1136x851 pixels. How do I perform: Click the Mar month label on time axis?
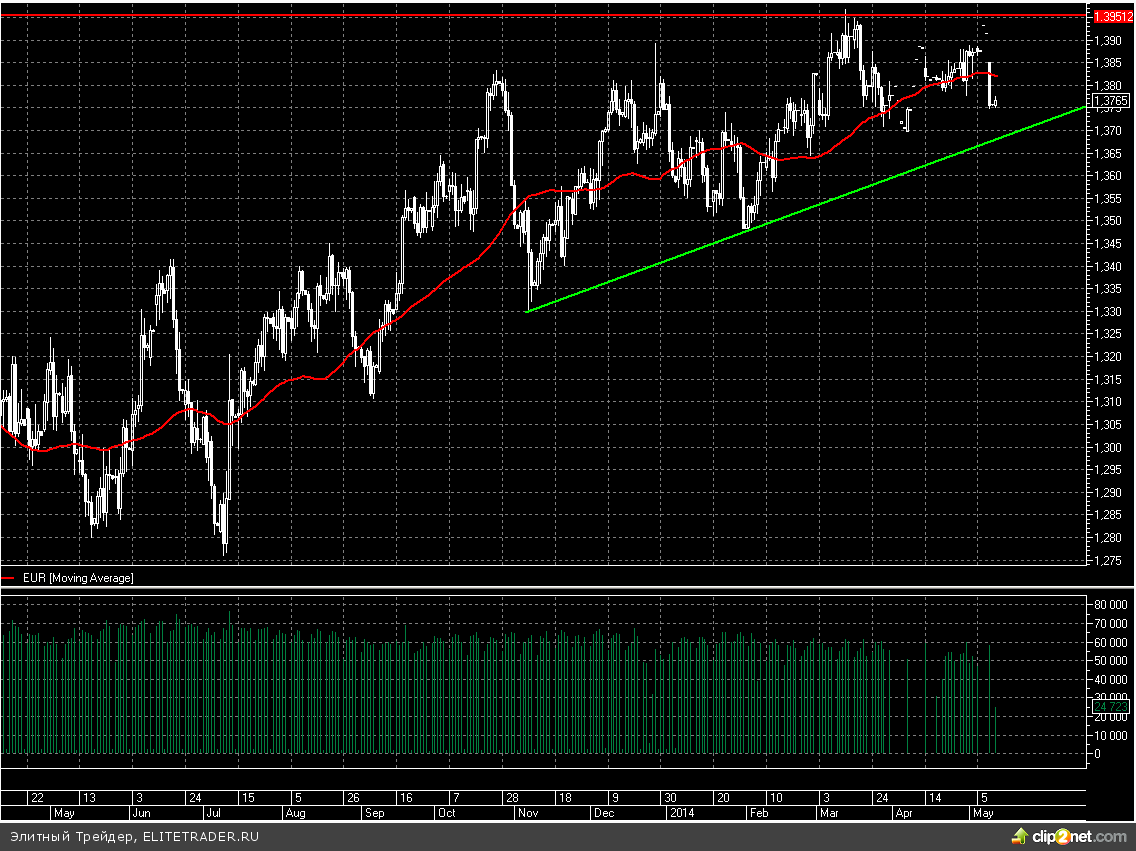tap(830, 813)
